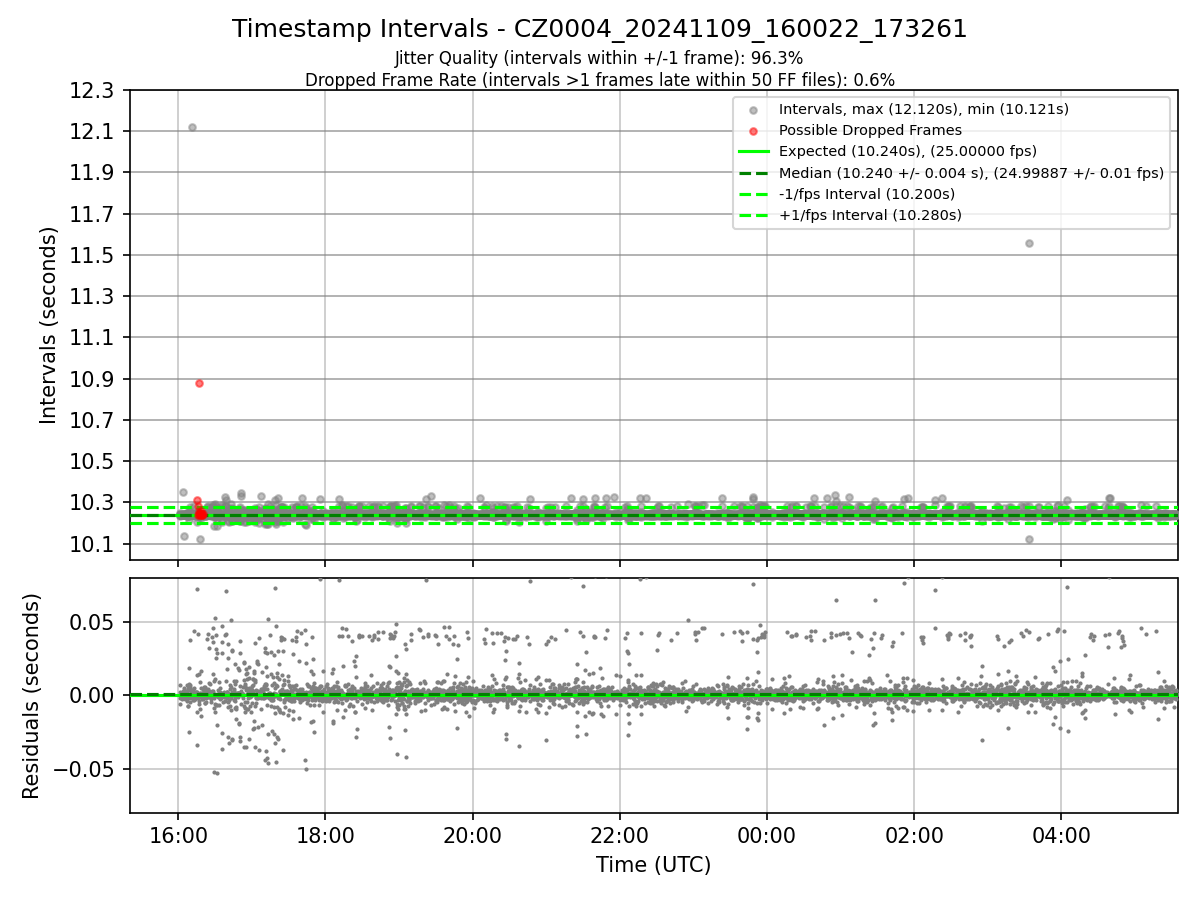Image resolution: width=1200 pixels, height=900 pixels.
Task: Click the 'Time (UTC)' x-axis label
Action: 654,865
